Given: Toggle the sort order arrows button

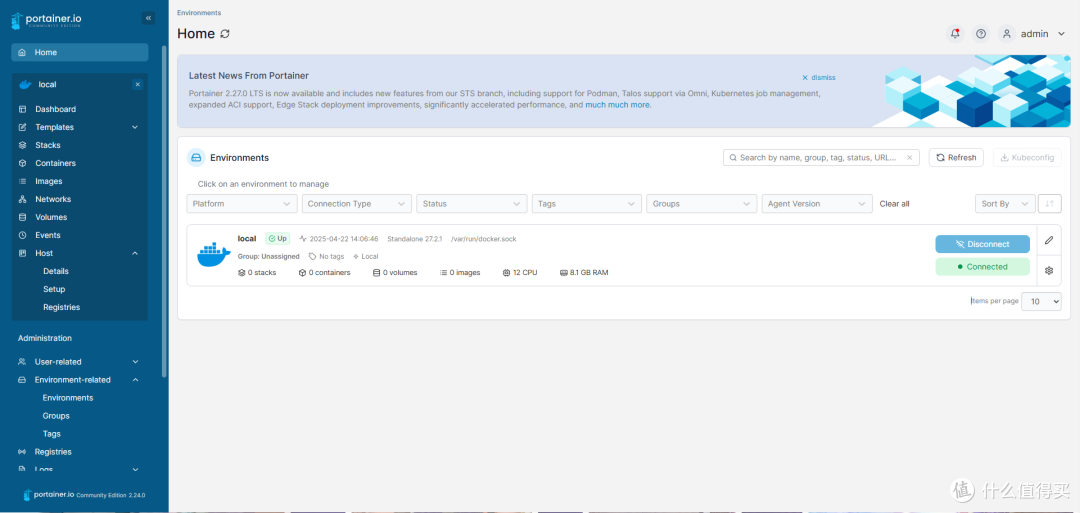Looking at the screenshot, I should (1050, 204).
